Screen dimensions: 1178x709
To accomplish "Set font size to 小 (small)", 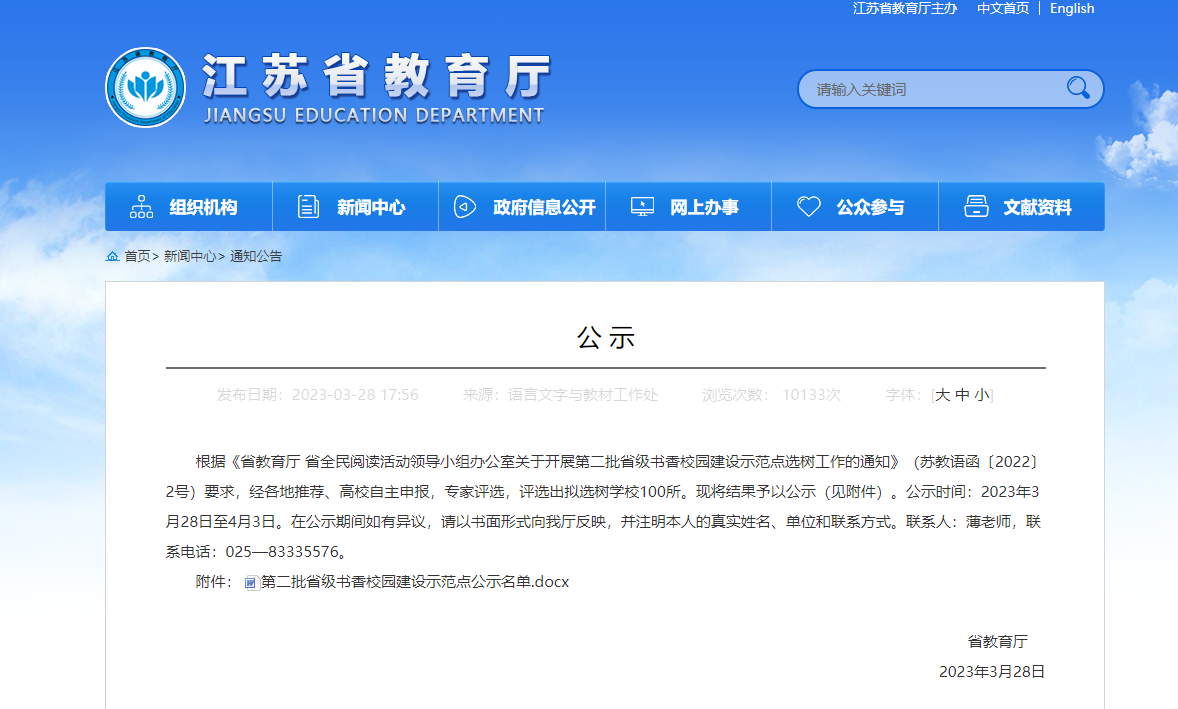I will tap(982, 395).
